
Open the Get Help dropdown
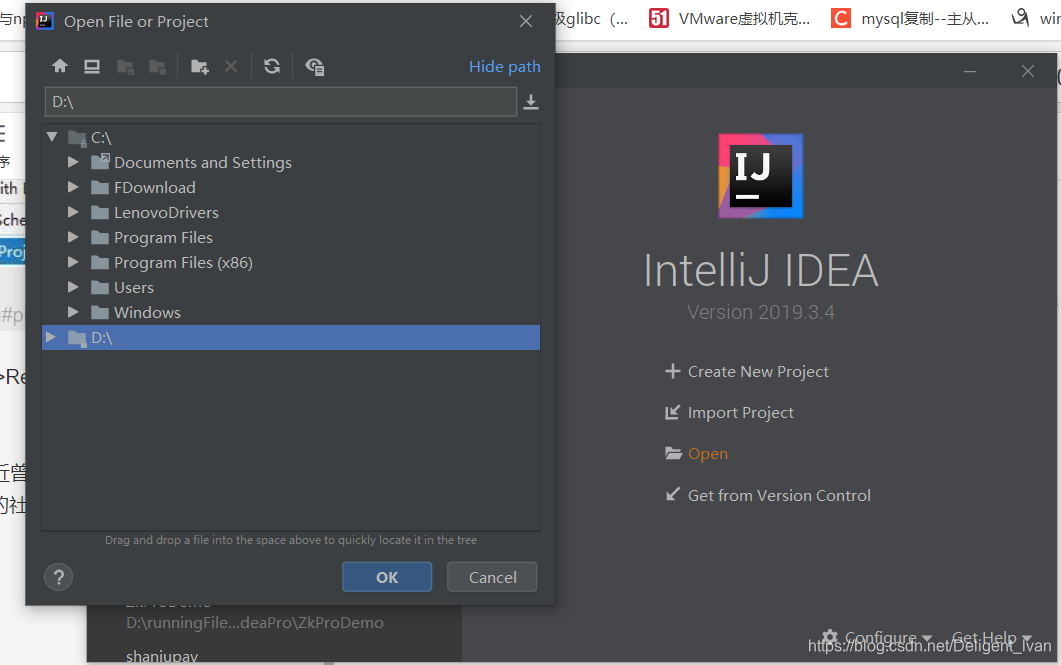click(x=991, y=637)
